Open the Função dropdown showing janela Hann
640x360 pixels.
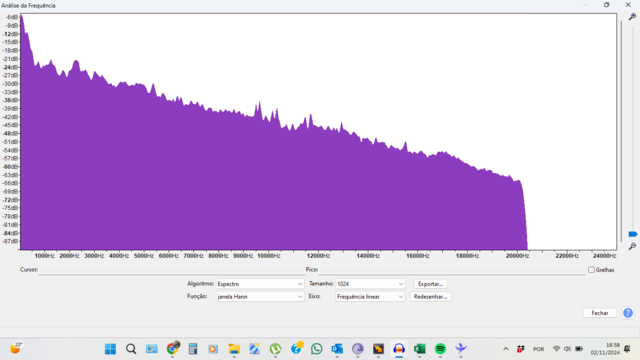pyautogui.click(x=260, y=297)
